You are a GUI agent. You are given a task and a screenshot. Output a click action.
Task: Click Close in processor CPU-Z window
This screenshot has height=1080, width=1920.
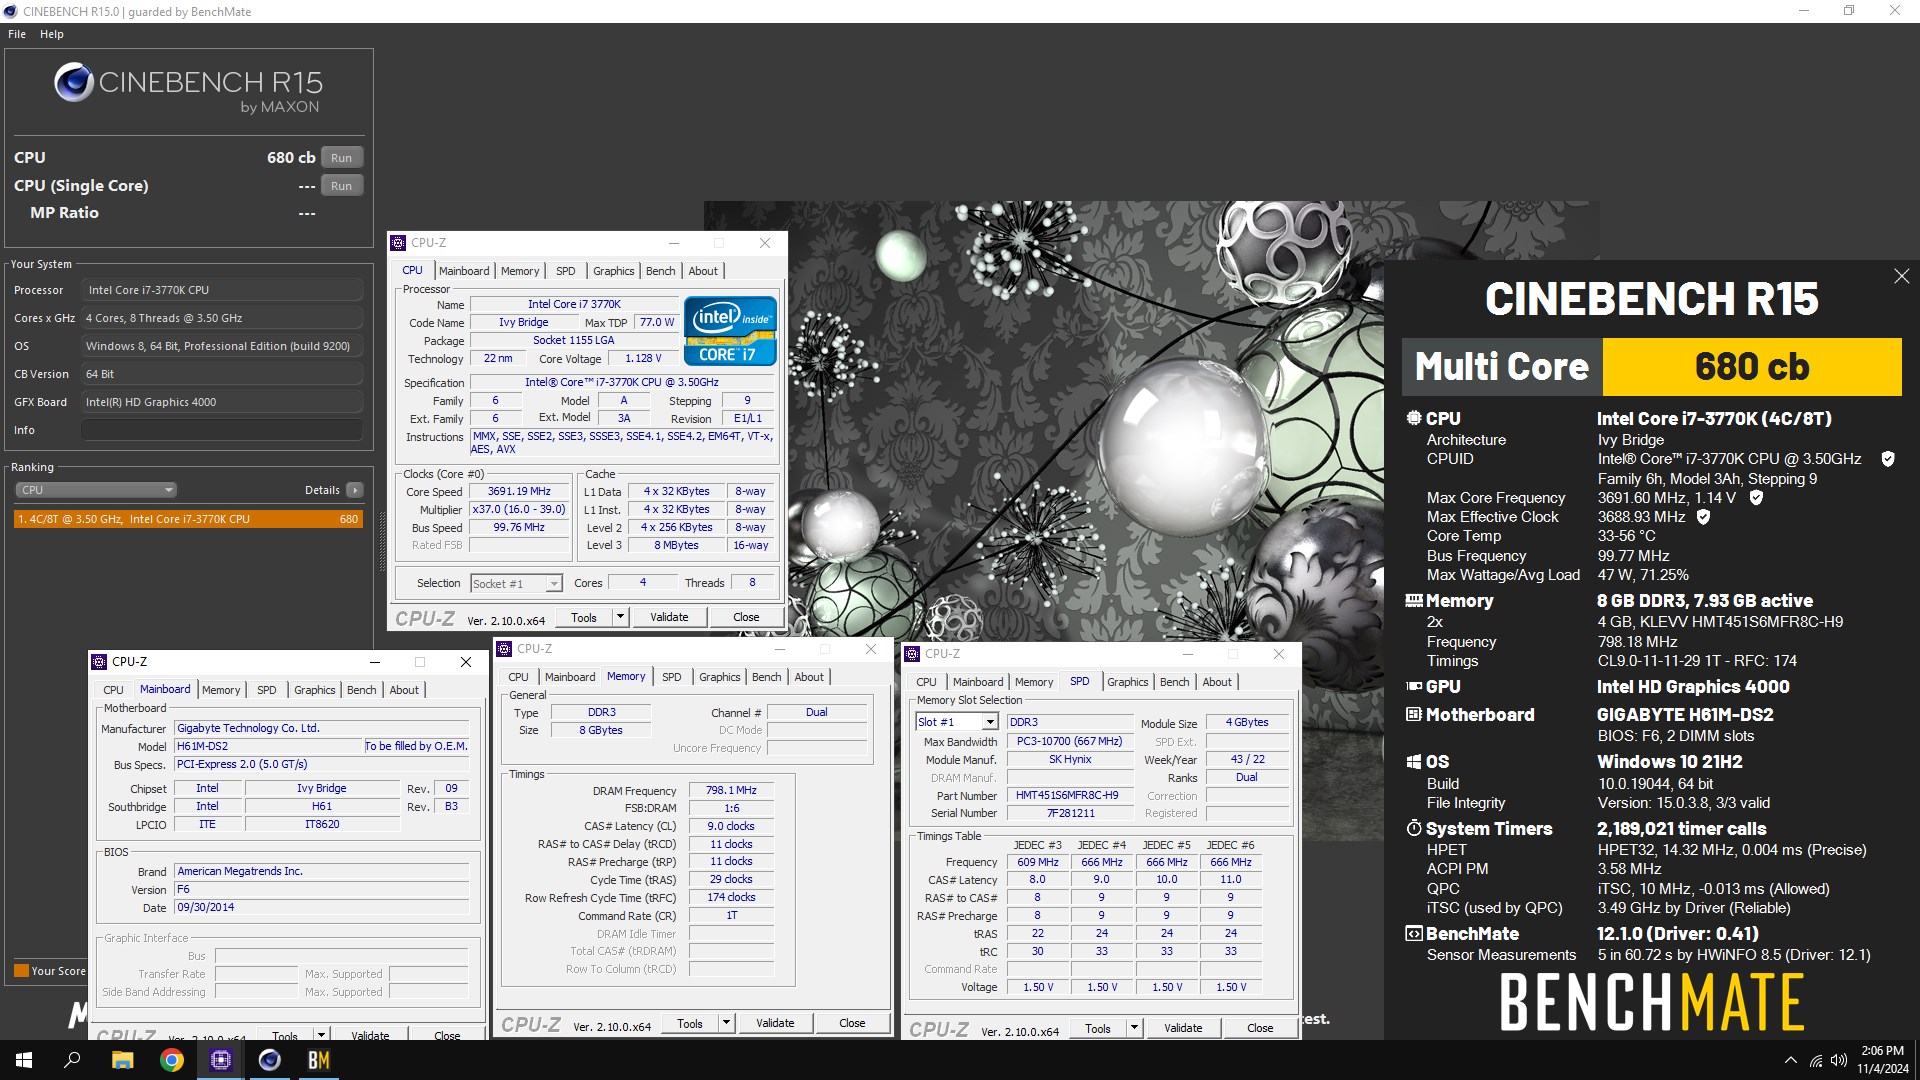point(746,617)
